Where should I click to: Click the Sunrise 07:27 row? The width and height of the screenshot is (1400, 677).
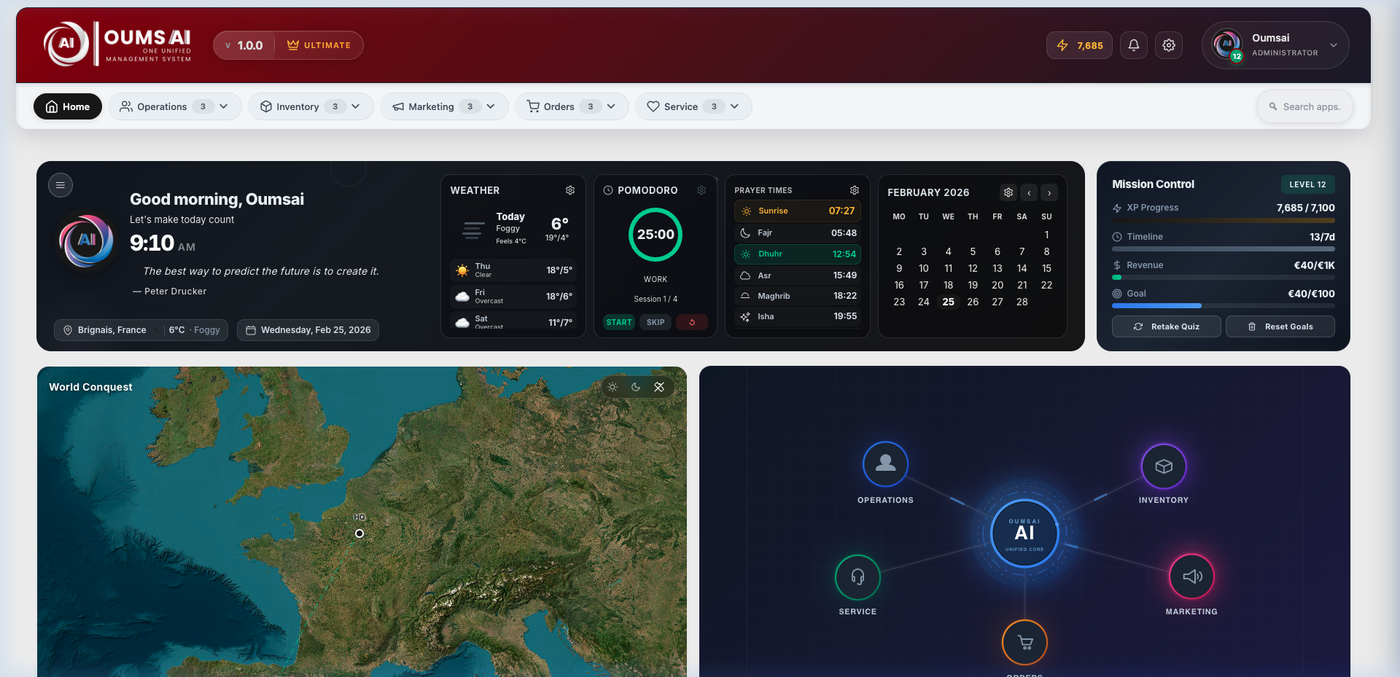[x=797, y=211]
